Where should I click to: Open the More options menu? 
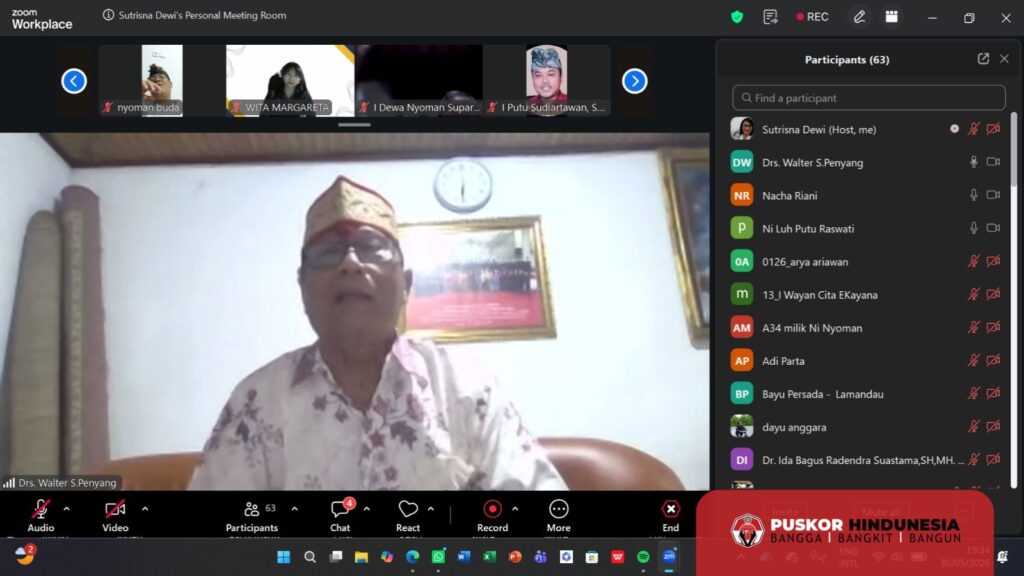(558, 515)
